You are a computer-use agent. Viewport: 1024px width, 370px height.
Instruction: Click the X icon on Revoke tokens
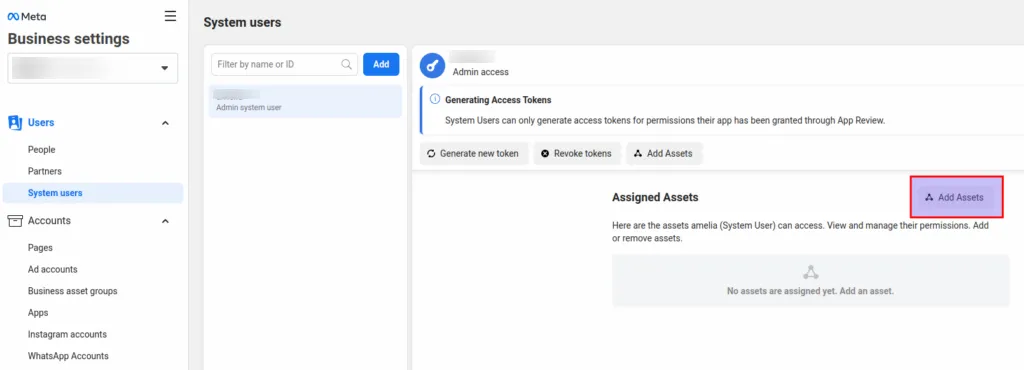pos(545,153)
